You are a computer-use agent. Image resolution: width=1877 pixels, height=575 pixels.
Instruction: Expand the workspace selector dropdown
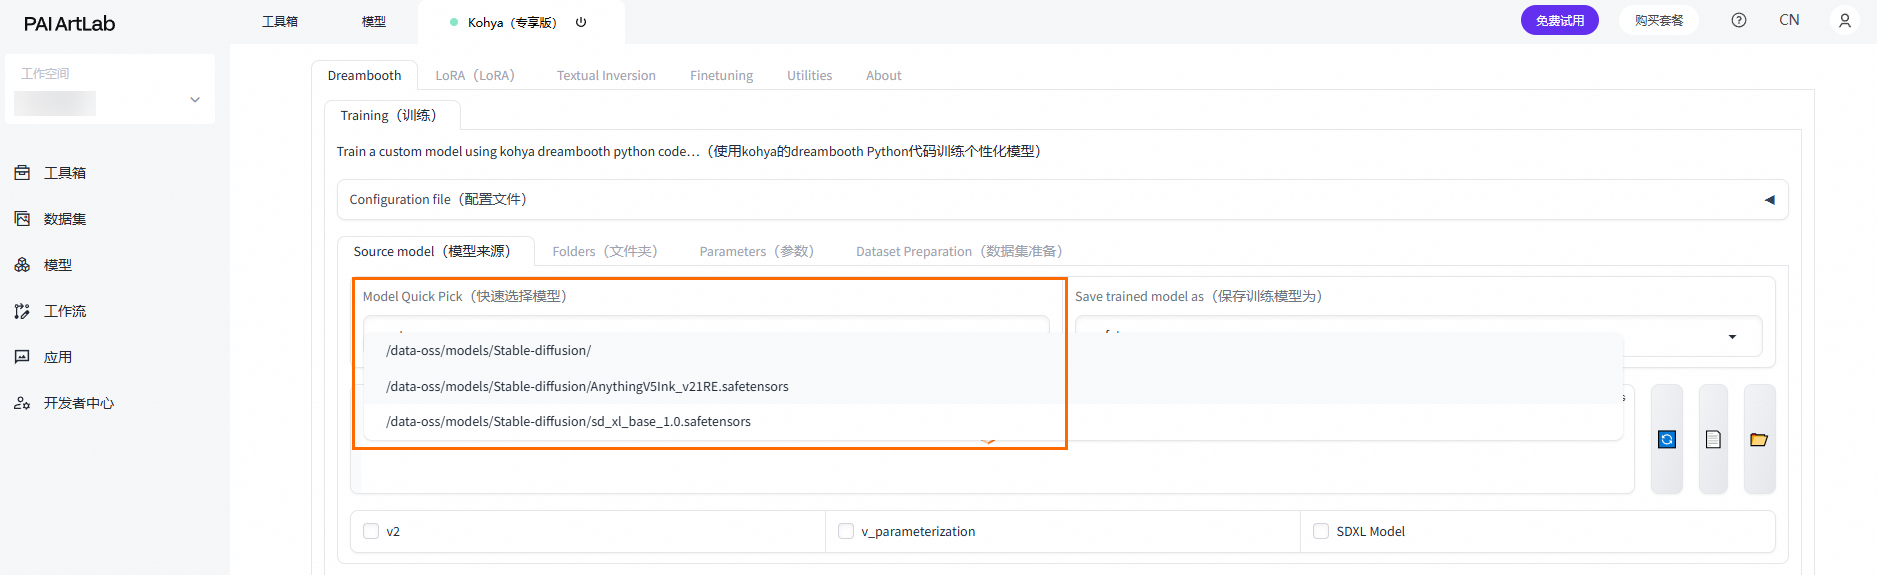coord(195,100)
